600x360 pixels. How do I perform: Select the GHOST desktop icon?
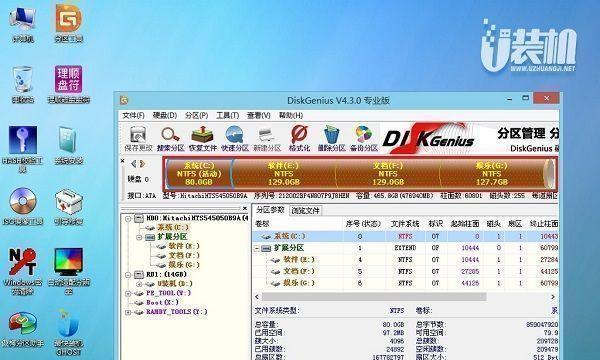68,332
